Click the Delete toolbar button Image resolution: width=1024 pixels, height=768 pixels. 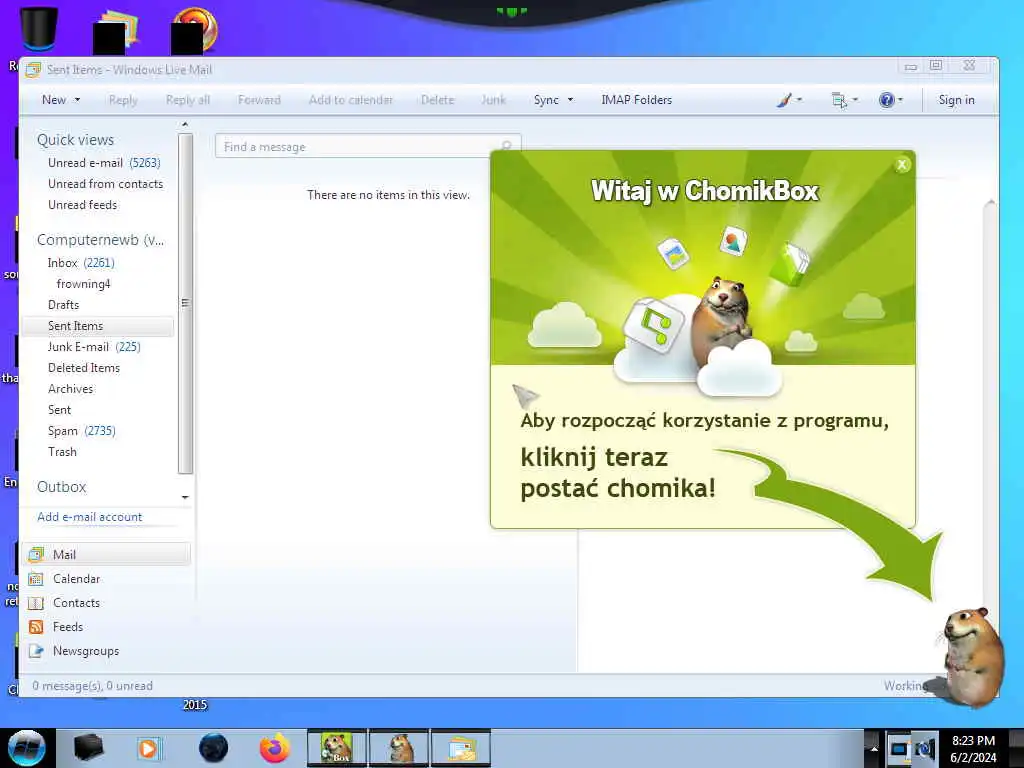[437, 100]
